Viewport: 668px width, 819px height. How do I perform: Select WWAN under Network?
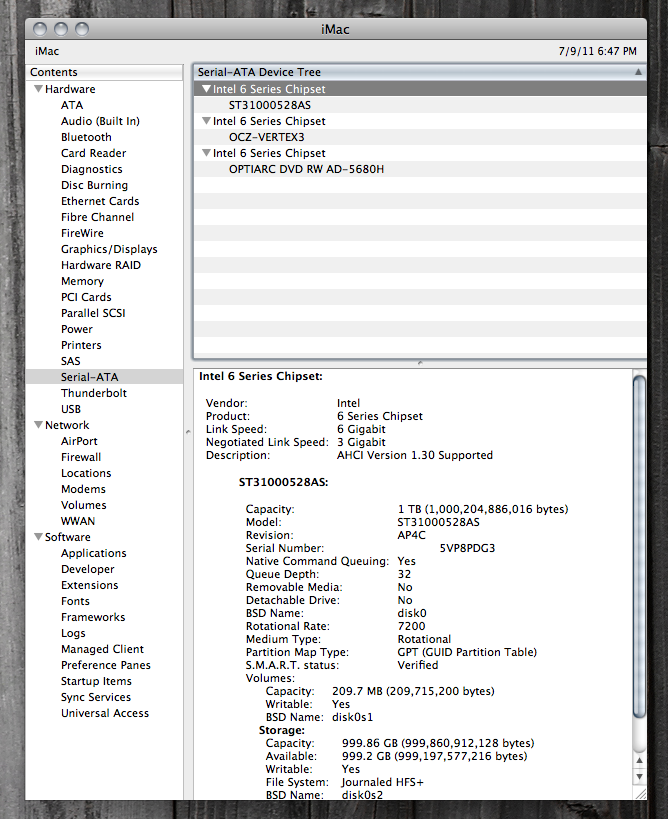(x=78, y=521)
